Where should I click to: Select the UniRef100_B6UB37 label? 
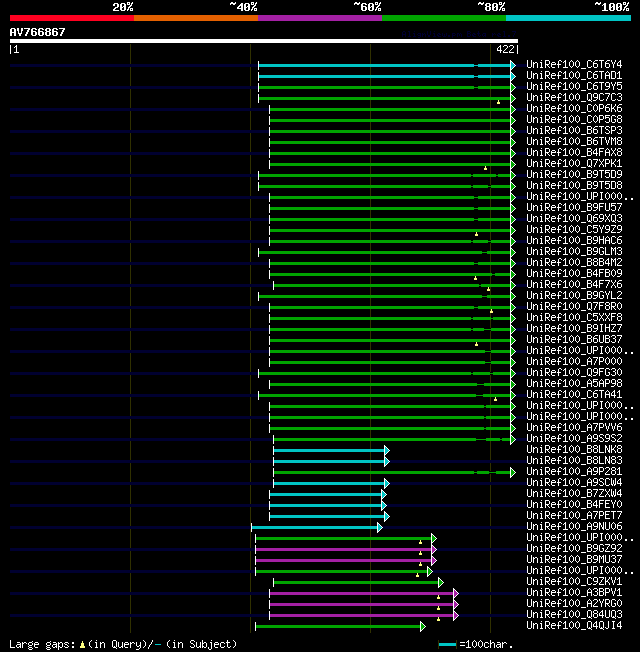(574, 340)
